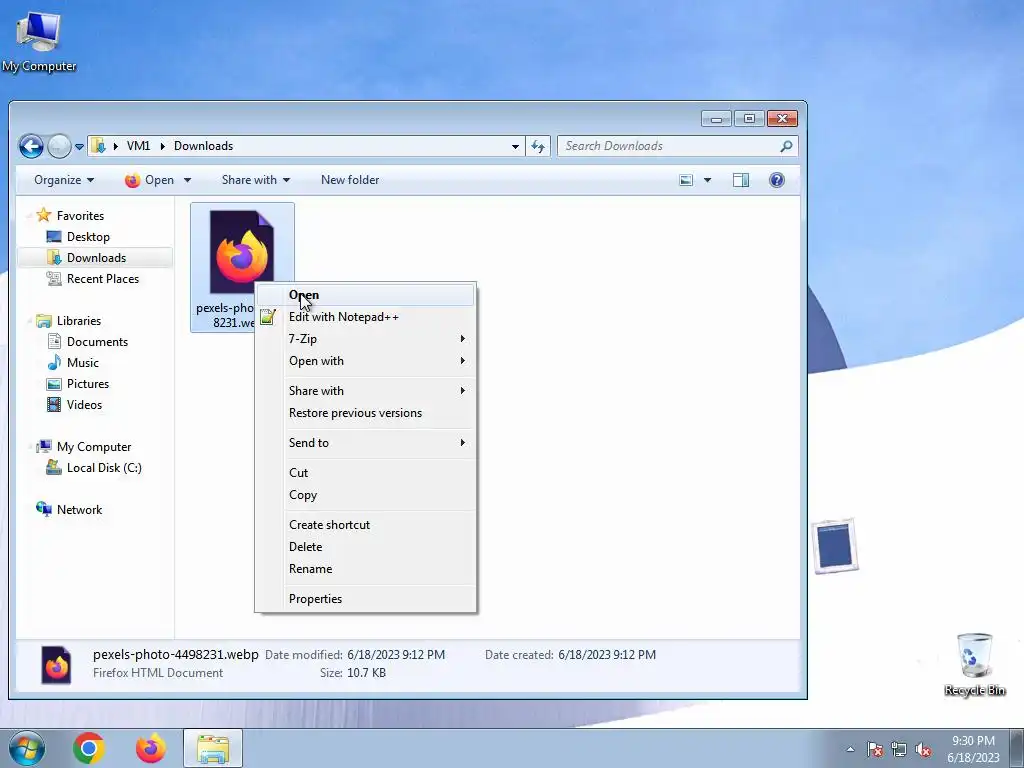Screen dimensions: 1024x768
Task: Expand the Share with submenu in context menu
Action: pos(366,391)
